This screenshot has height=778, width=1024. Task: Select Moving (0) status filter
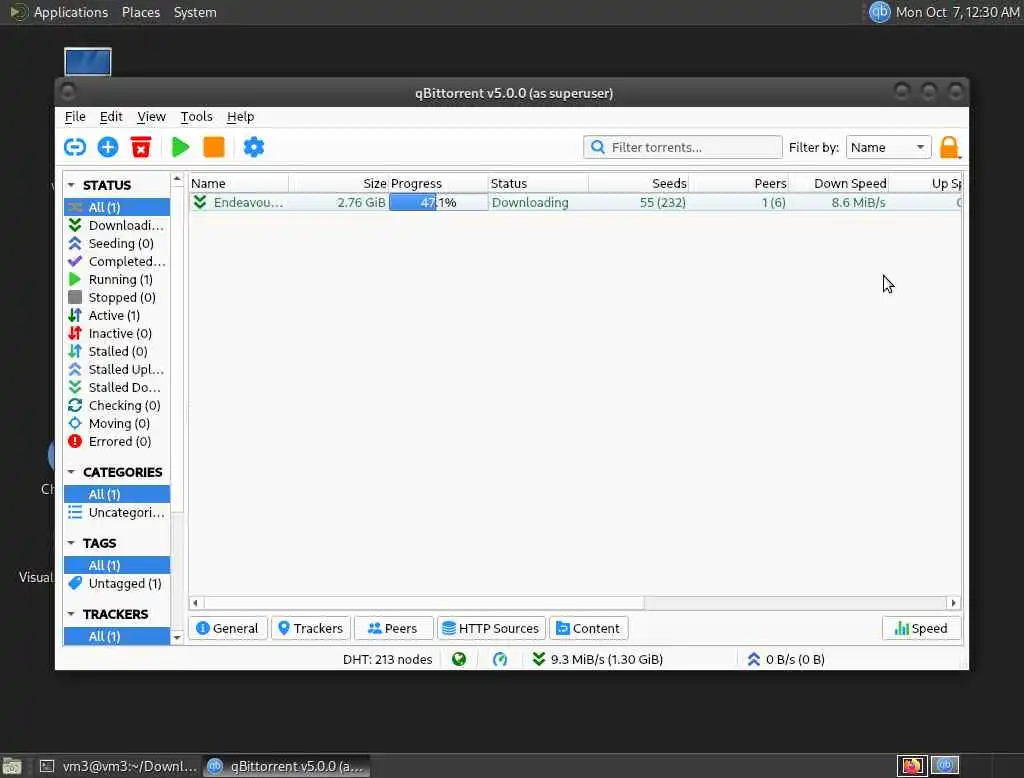[x=117, y=423]
